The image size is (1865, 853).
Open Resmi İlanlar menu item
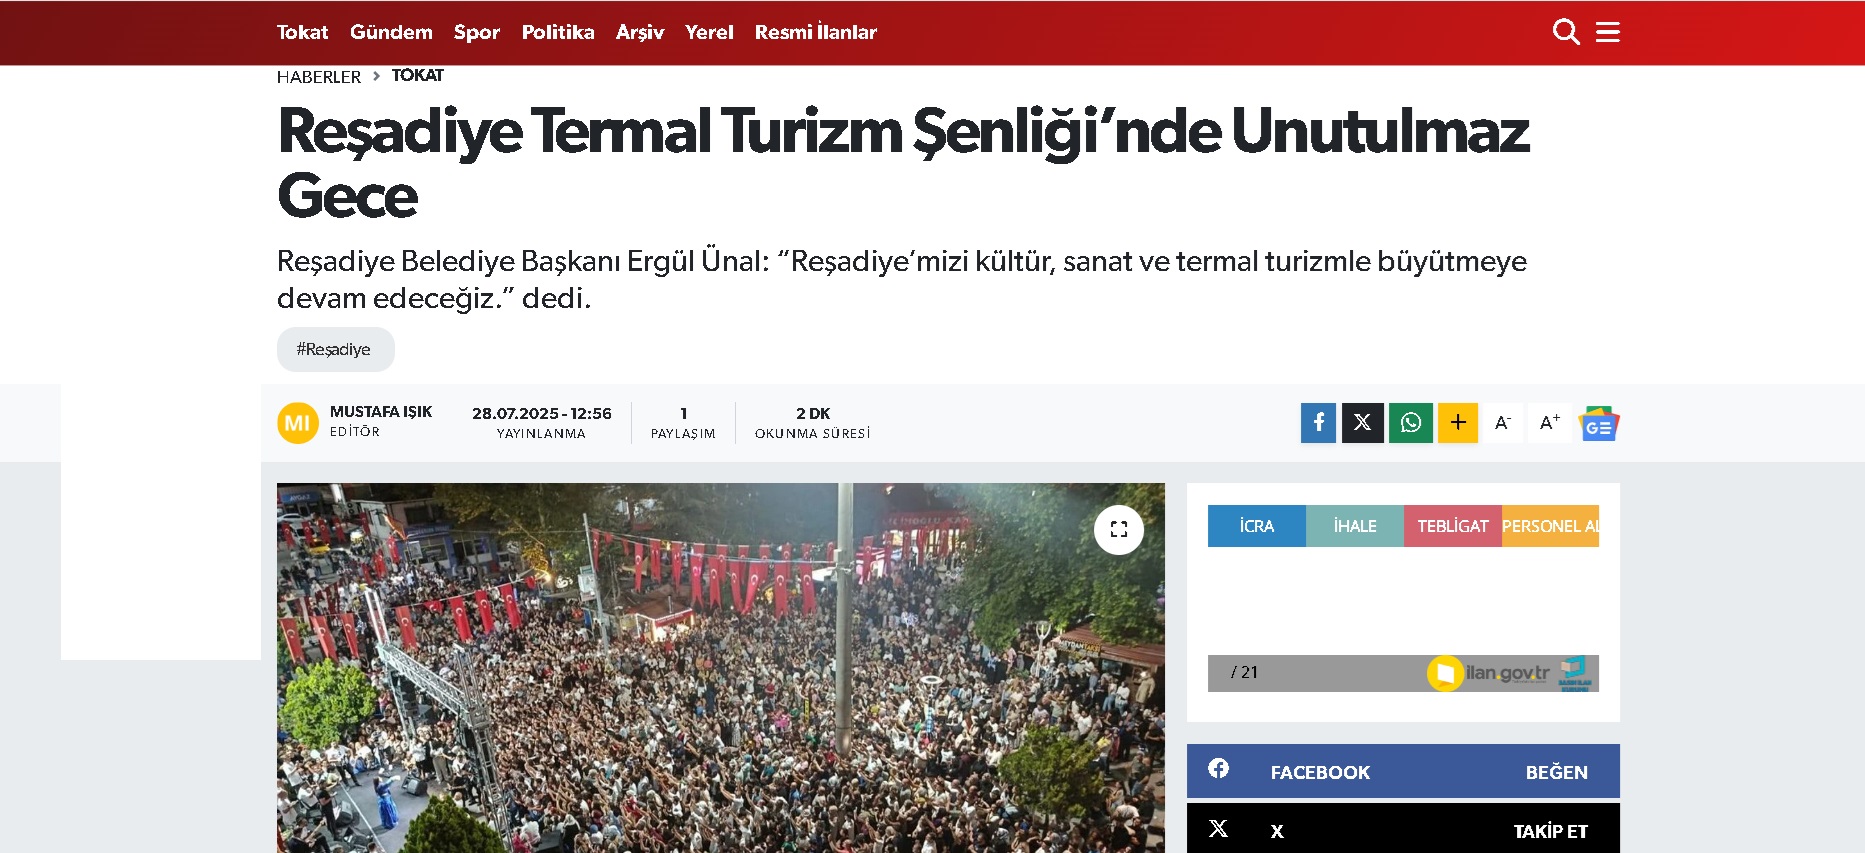816,32
